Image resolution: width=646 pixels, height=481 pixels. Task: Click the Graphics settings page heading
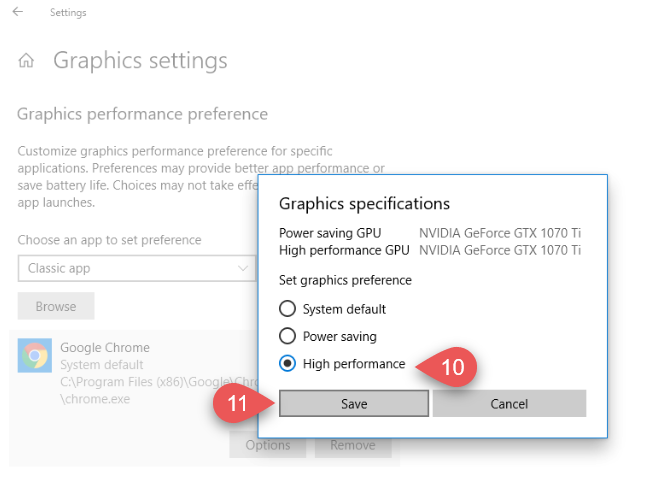140,61
